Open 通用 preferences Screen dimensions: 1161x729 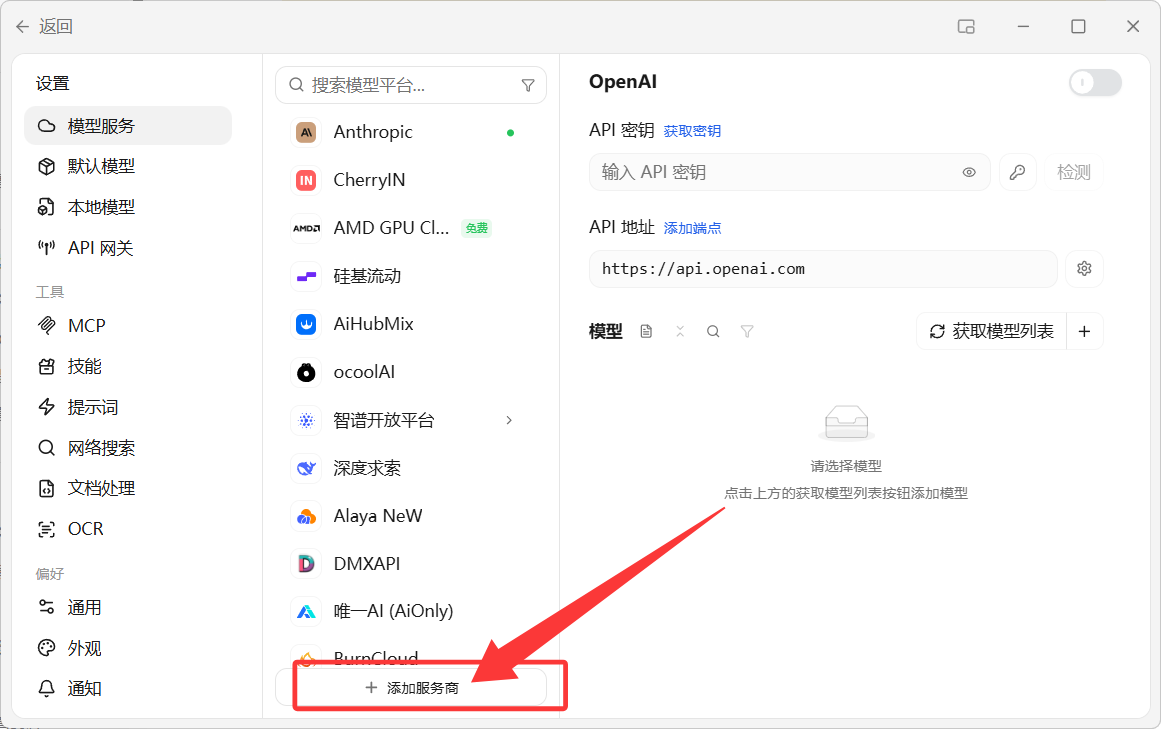click(x=128, y=608)
